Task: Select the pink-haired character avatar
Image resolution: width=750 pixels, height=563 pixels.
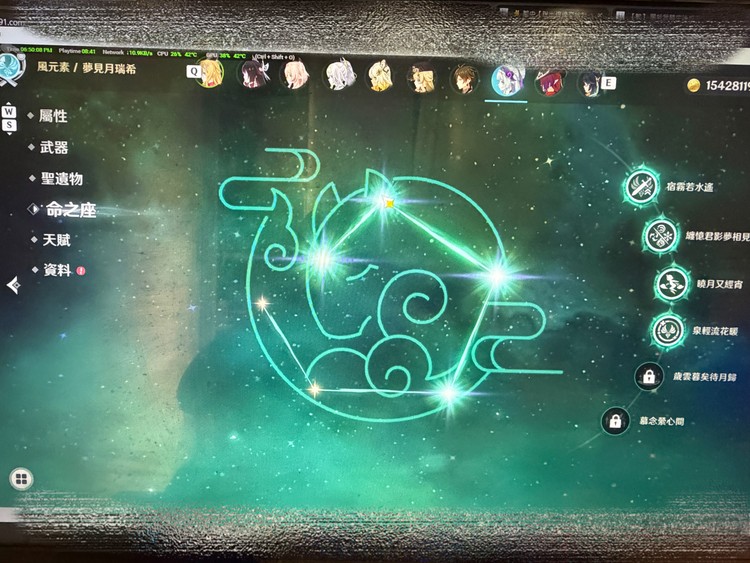Action: tap(296, 75)
